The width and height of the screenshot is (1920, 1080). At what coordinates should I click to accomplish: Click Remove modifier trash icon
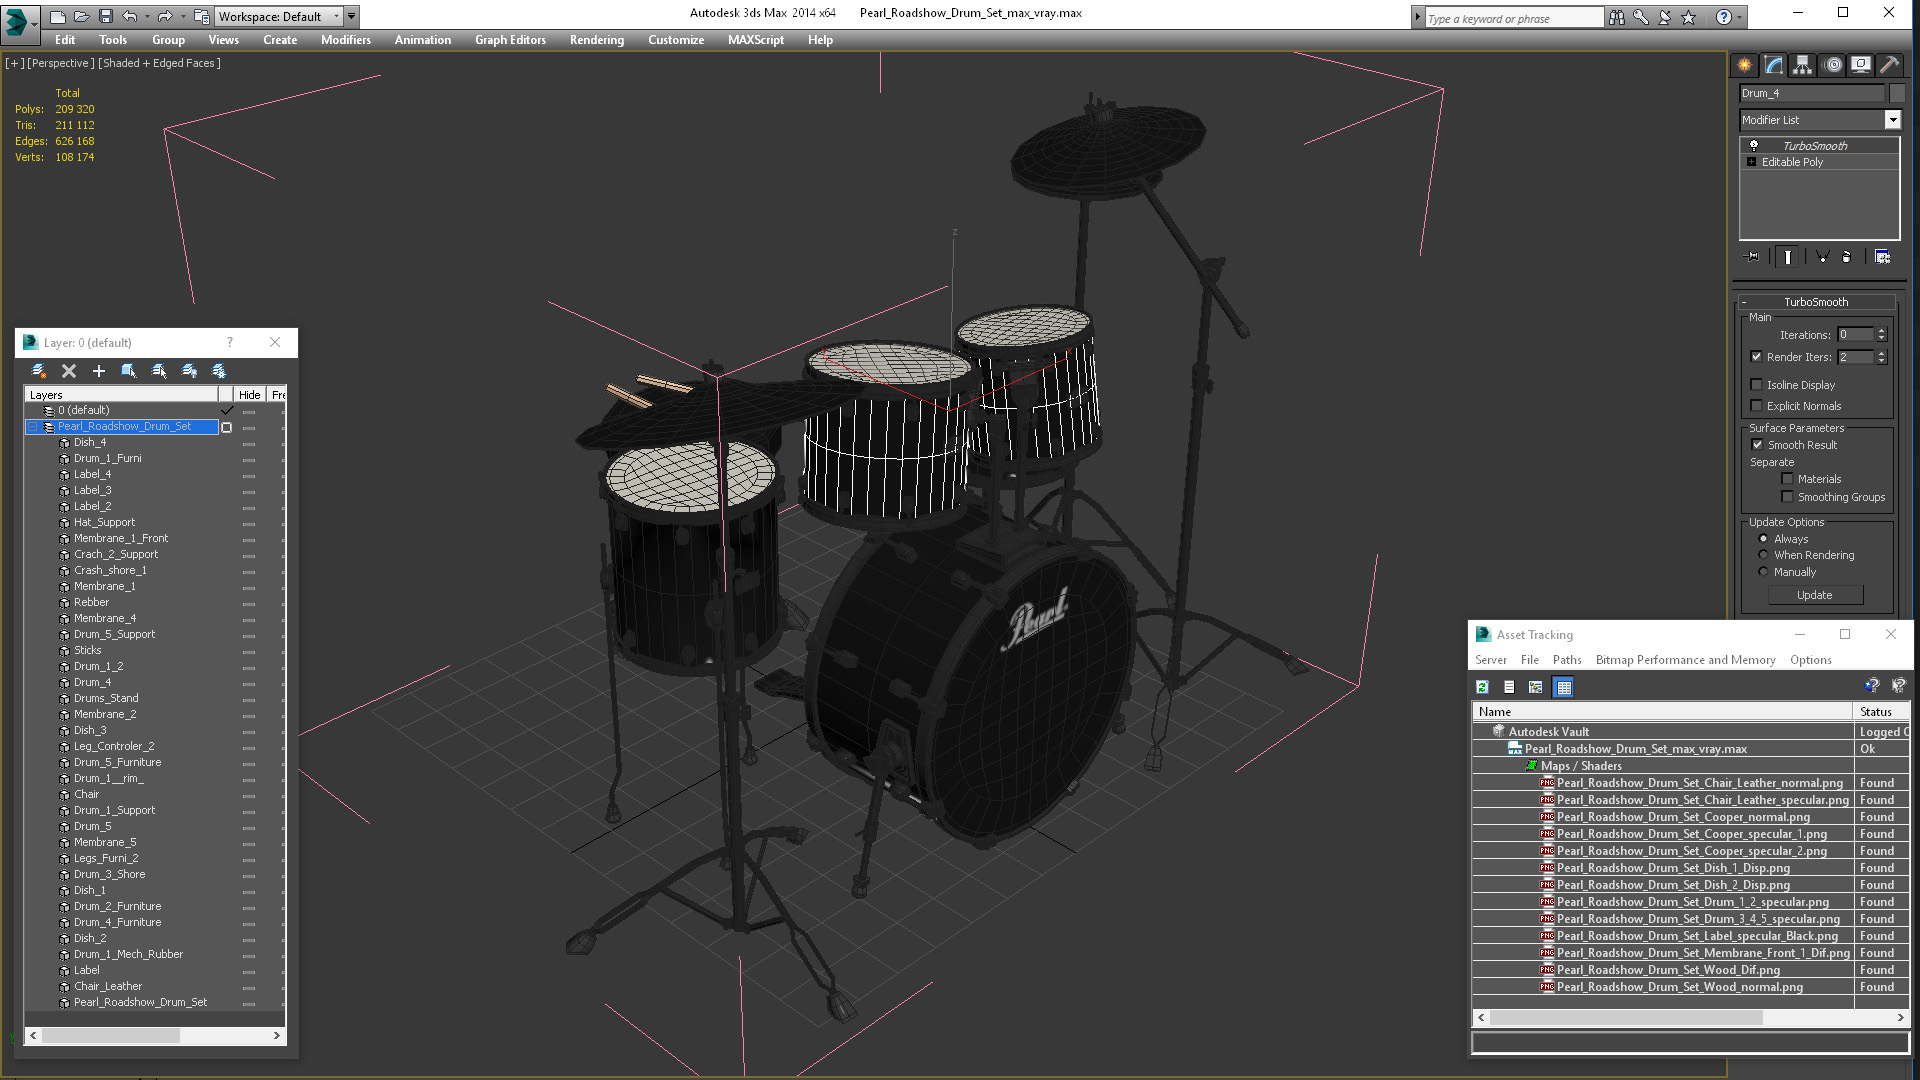(x=1846, y=257)
